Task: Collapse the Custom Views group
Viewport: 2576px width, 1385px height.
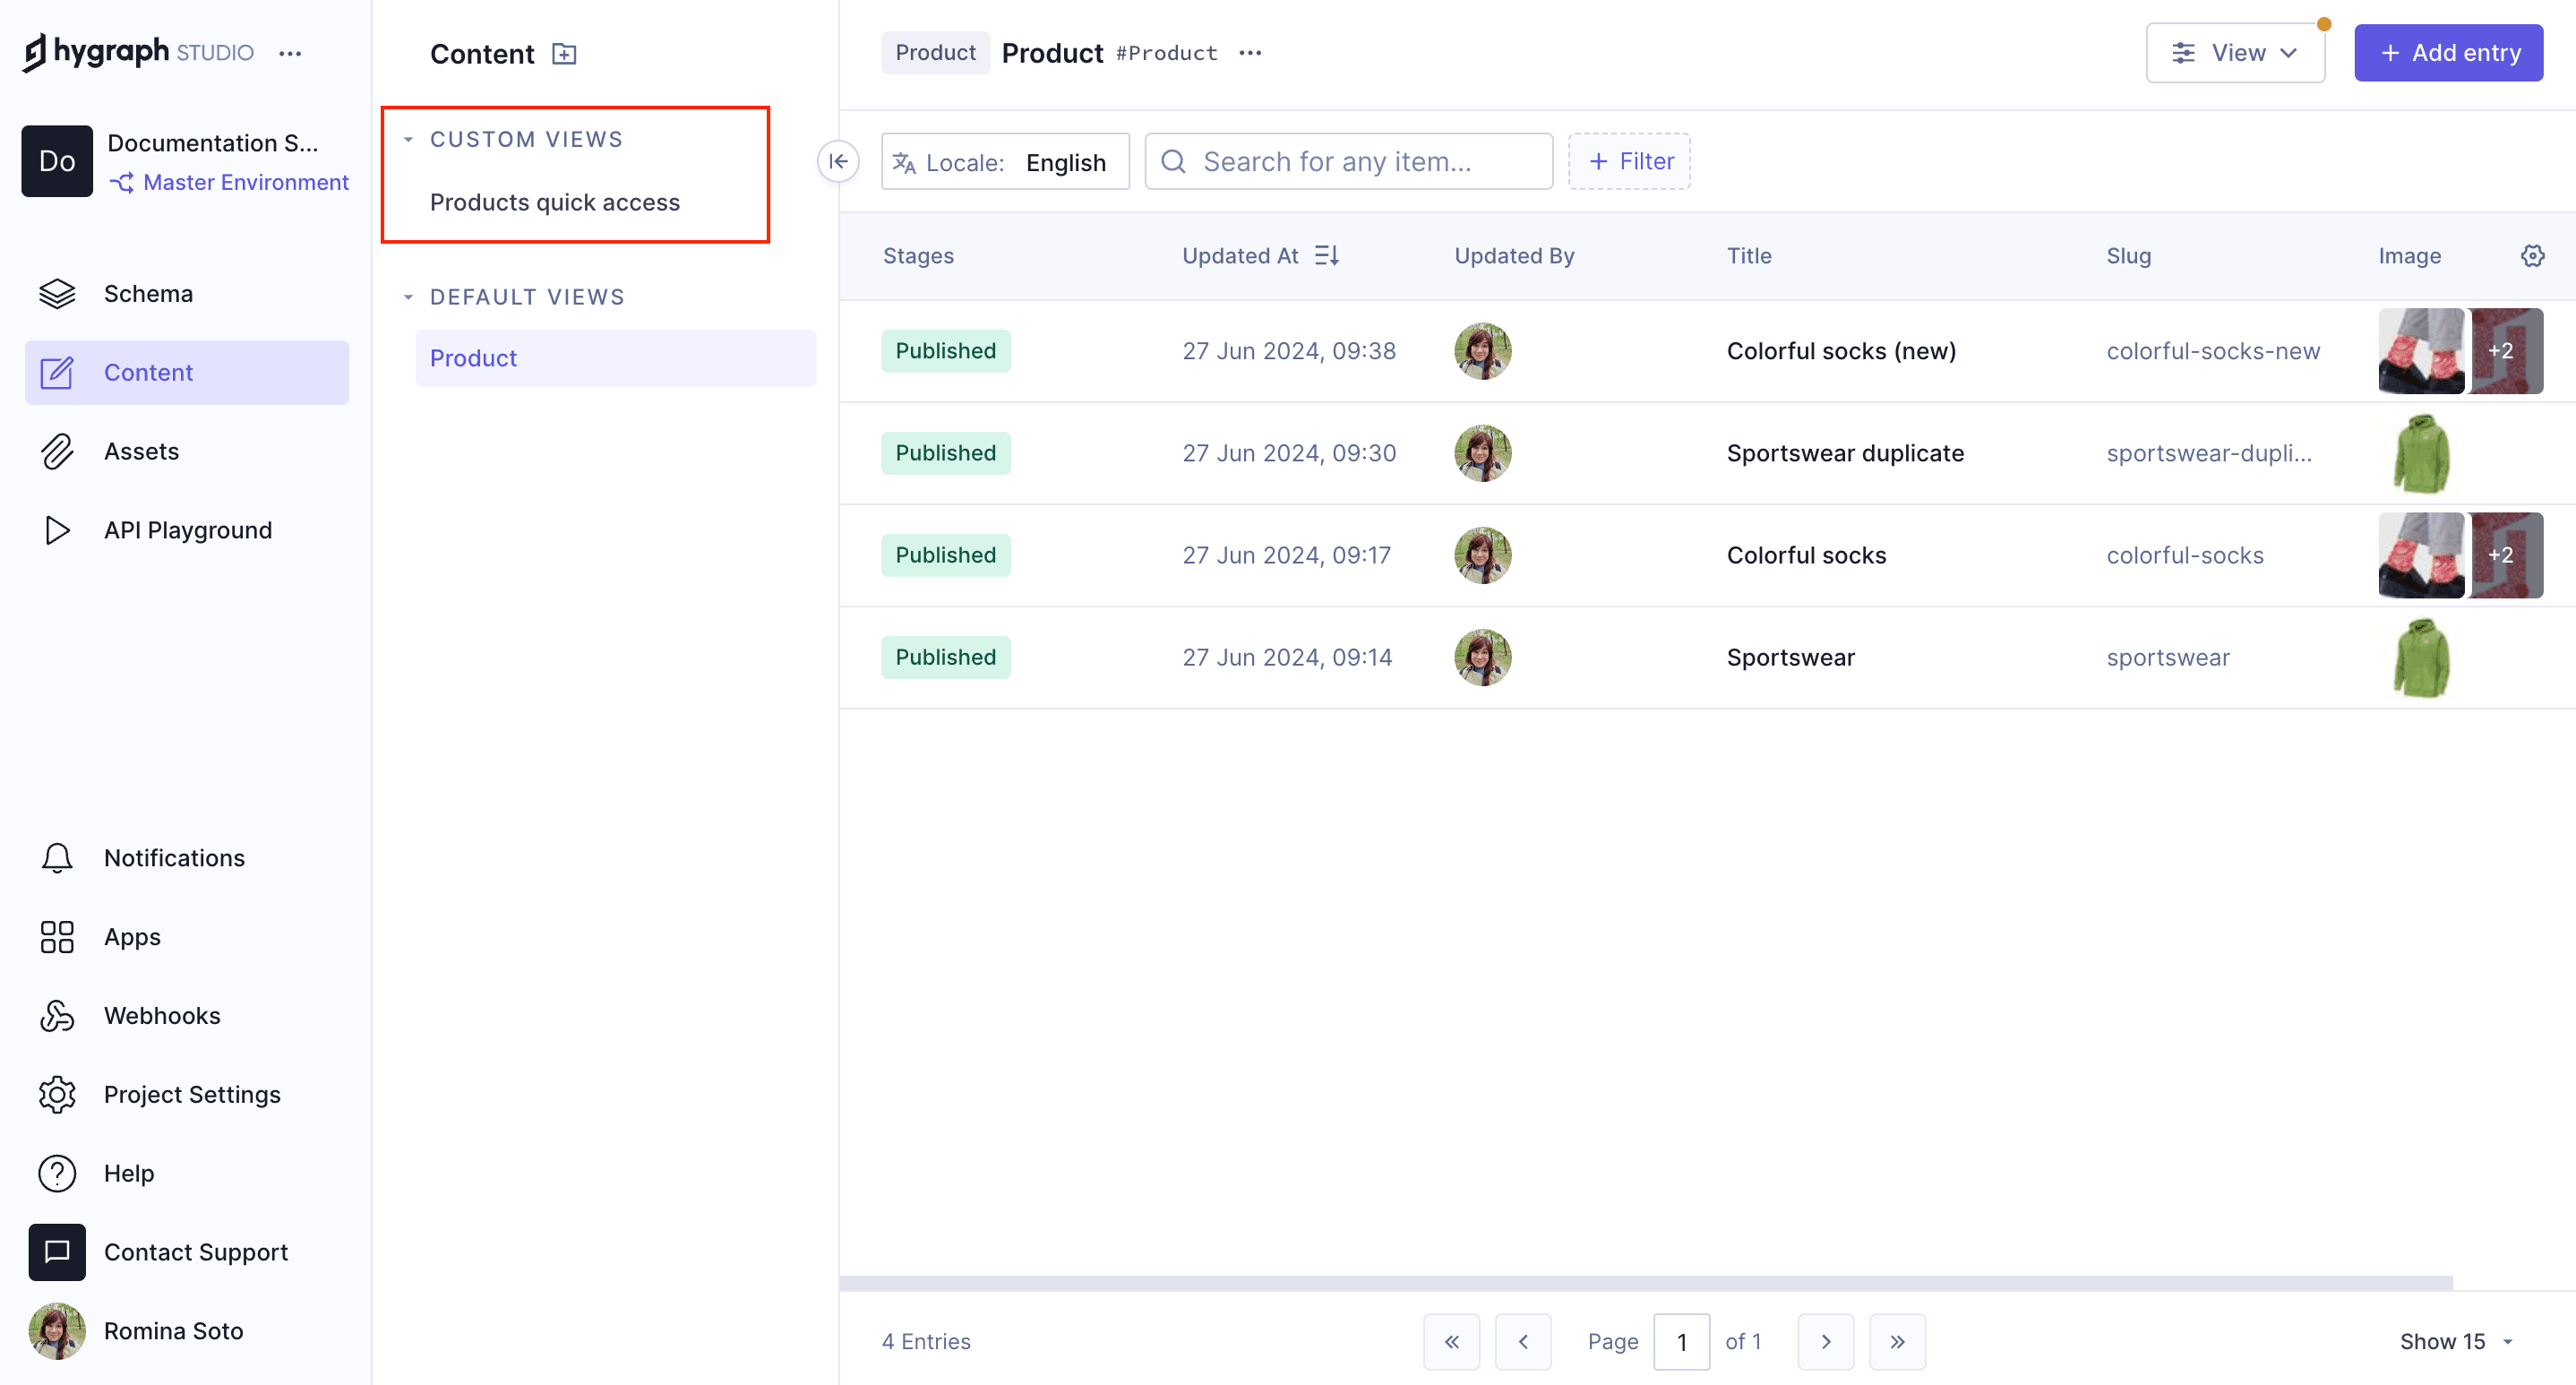Action: pos(408,140)
